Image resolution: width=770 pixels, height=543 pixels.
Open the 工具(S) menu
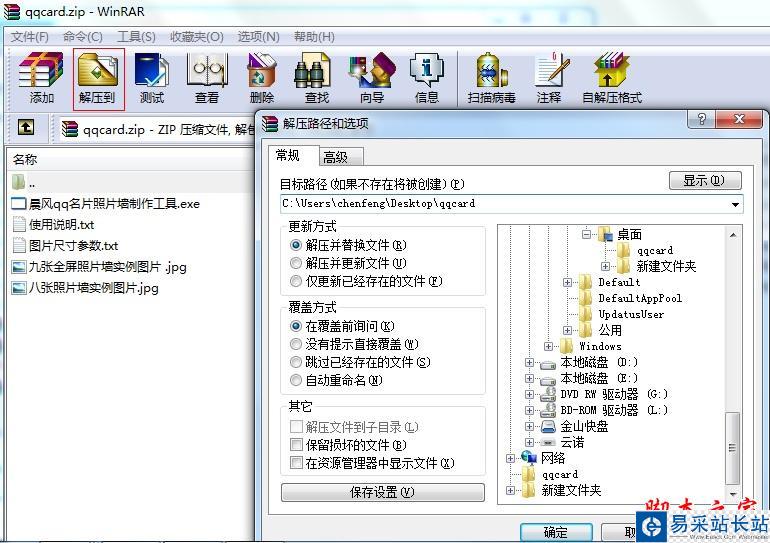(x=136, y=37)
